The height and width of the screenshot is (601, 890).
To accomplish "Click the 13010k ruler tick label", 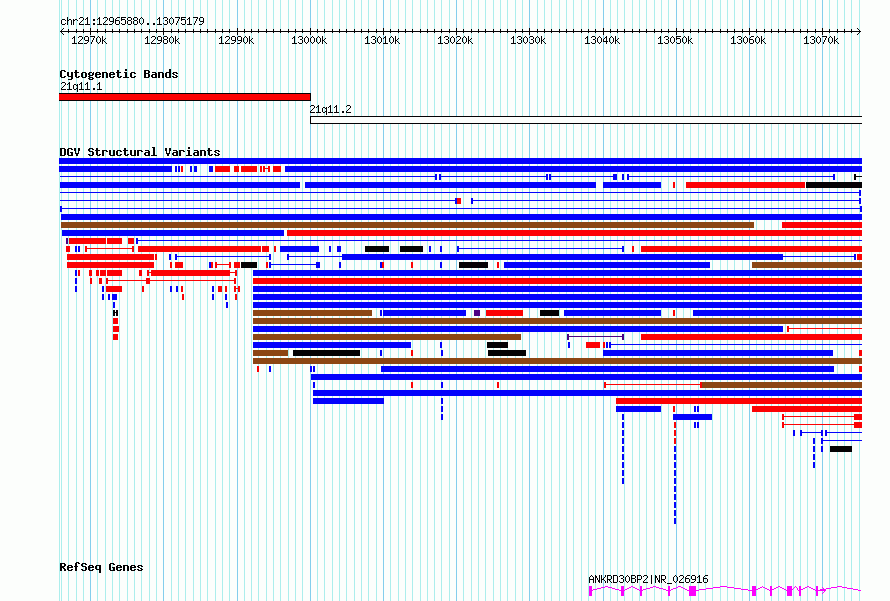I will tap(382, 40).
